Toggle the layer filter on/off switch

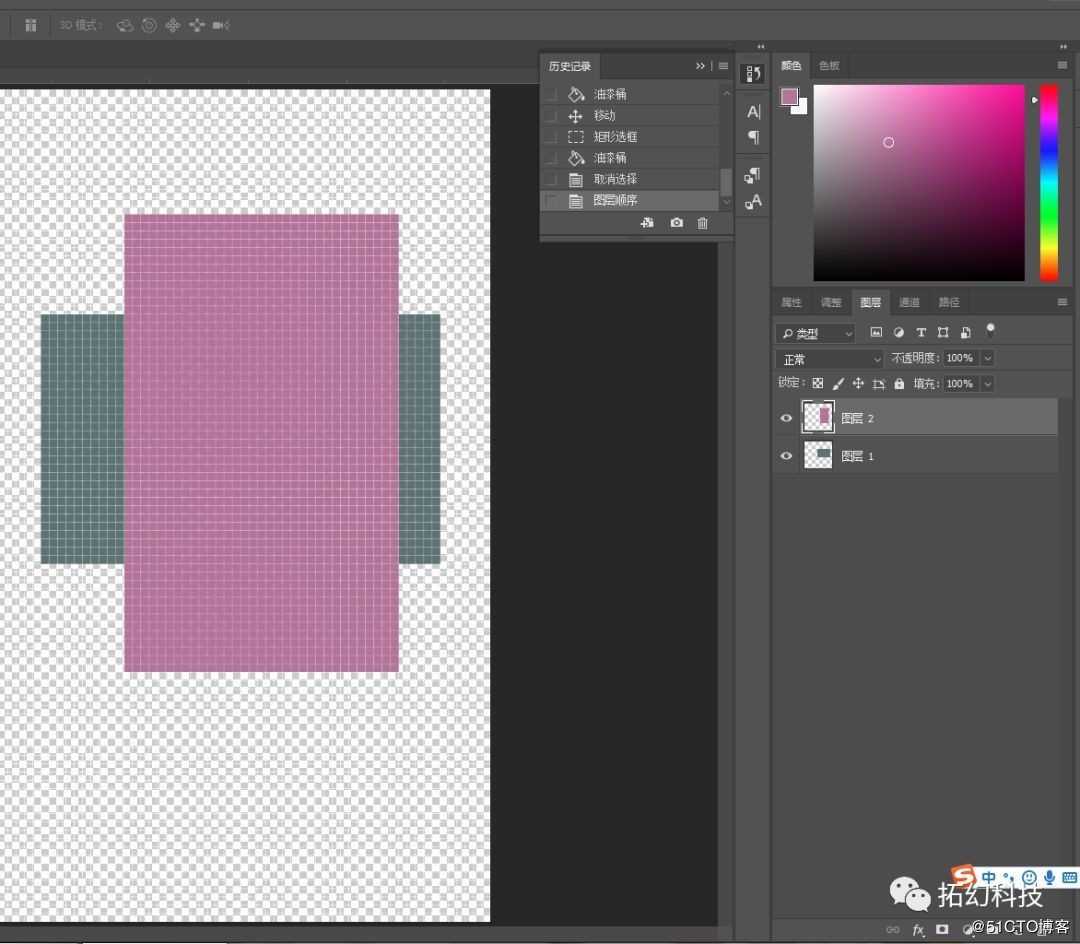click(990, 330)
